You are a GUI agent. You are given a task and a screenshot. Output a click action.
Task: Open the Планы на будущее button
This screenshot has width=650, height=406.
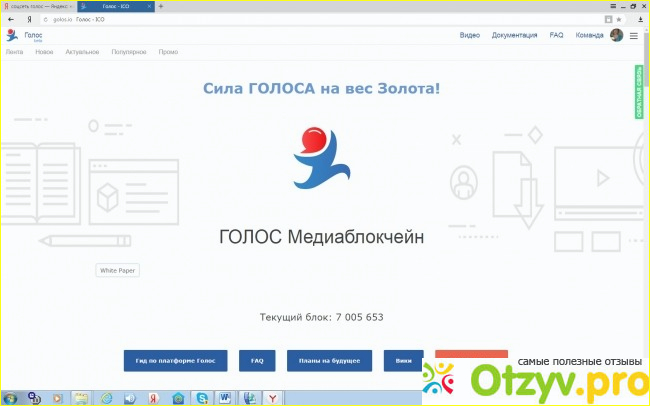point(329,360)
